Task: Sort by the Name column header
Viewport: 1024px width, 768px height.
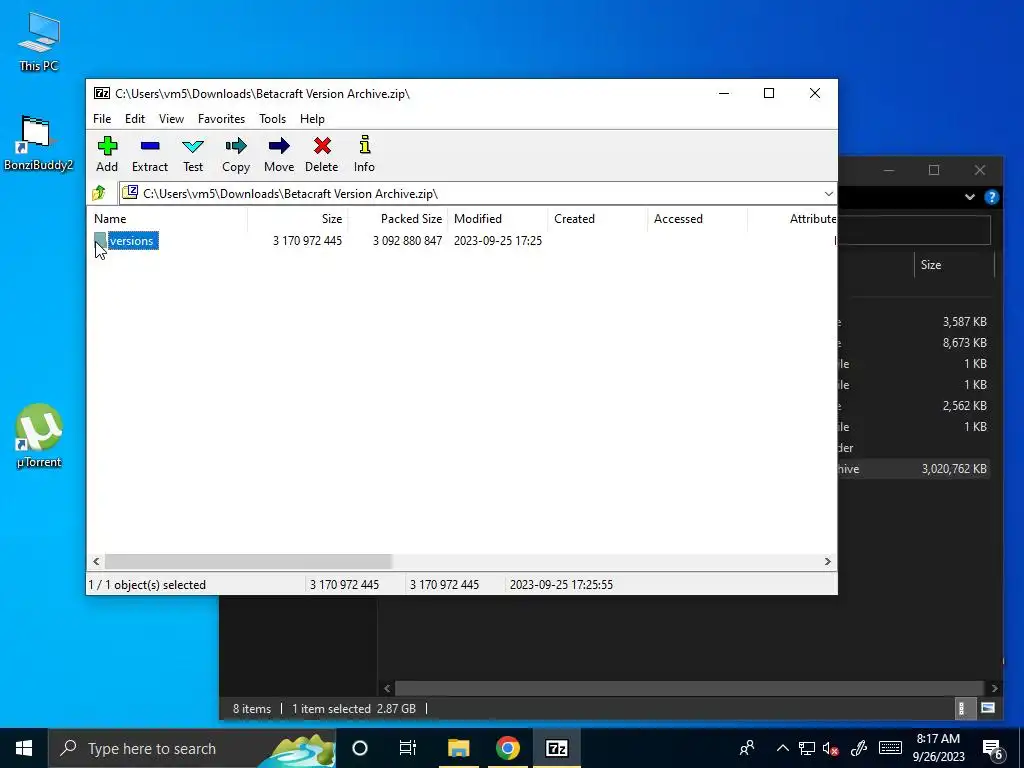Action: coord(167,219)
